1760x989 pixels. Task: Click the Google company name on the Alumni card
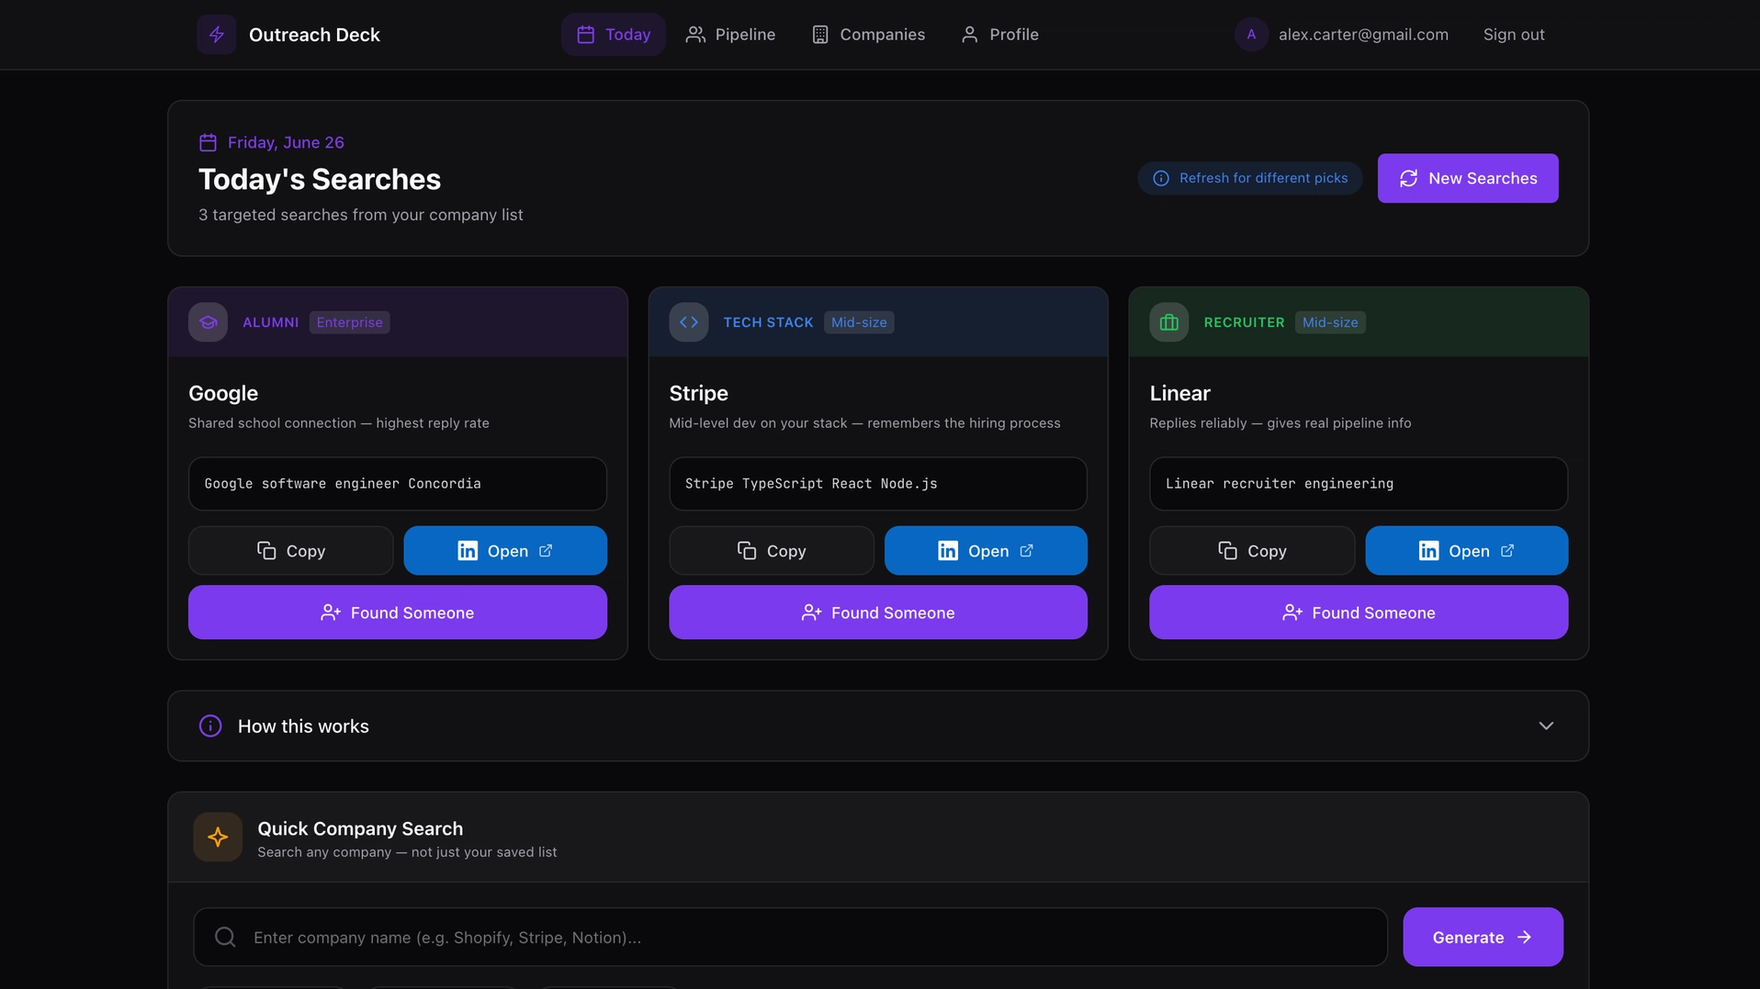click(223, 393)
